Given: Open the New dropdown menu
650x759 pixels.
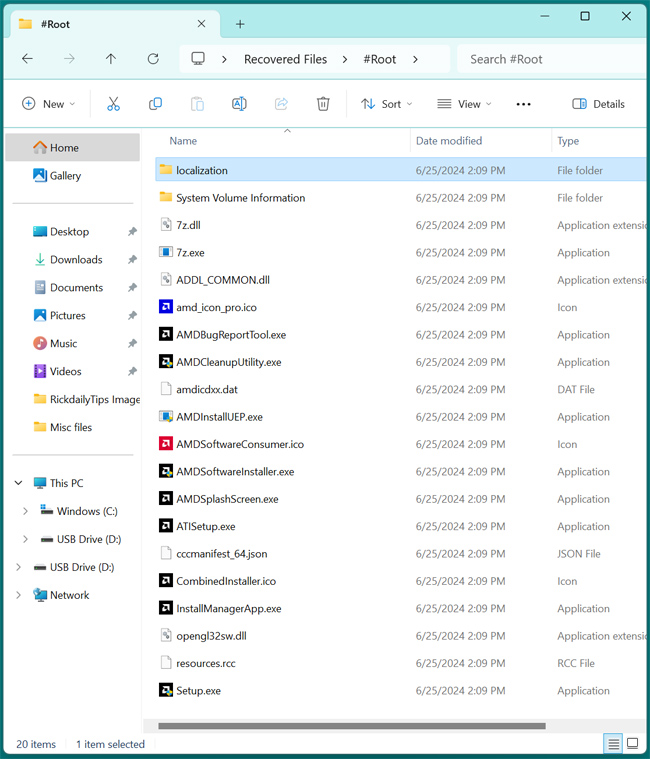Looking at the screenshot, I should tap(48, 104).
